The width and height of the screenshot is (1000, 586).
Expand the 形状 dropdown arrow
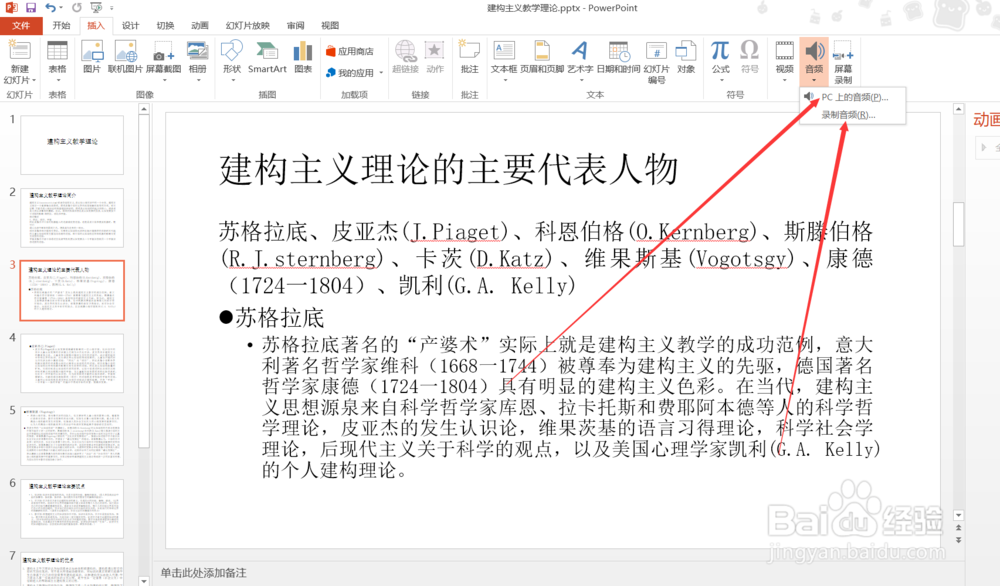click(233, 80)
